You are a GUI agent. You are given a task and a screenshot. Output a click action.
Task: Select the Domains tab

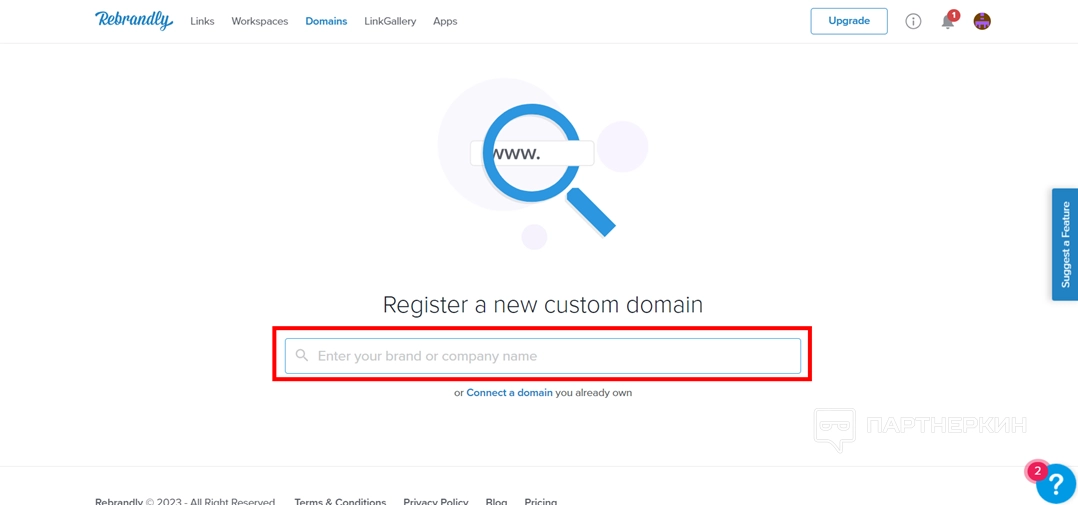326,21
